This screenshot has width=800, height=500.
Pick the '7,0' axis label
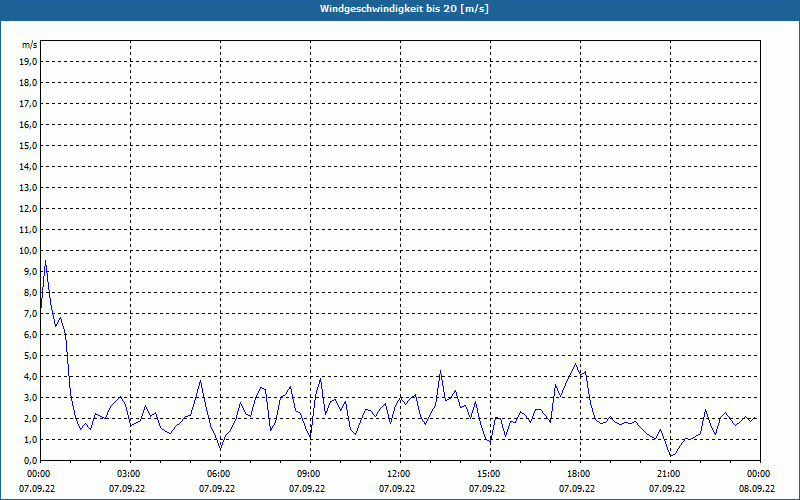(30, 313)
